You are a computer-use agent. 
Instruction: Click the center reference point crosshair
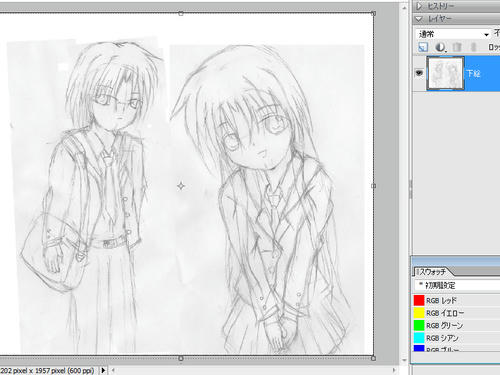click(x=181, y=186)
